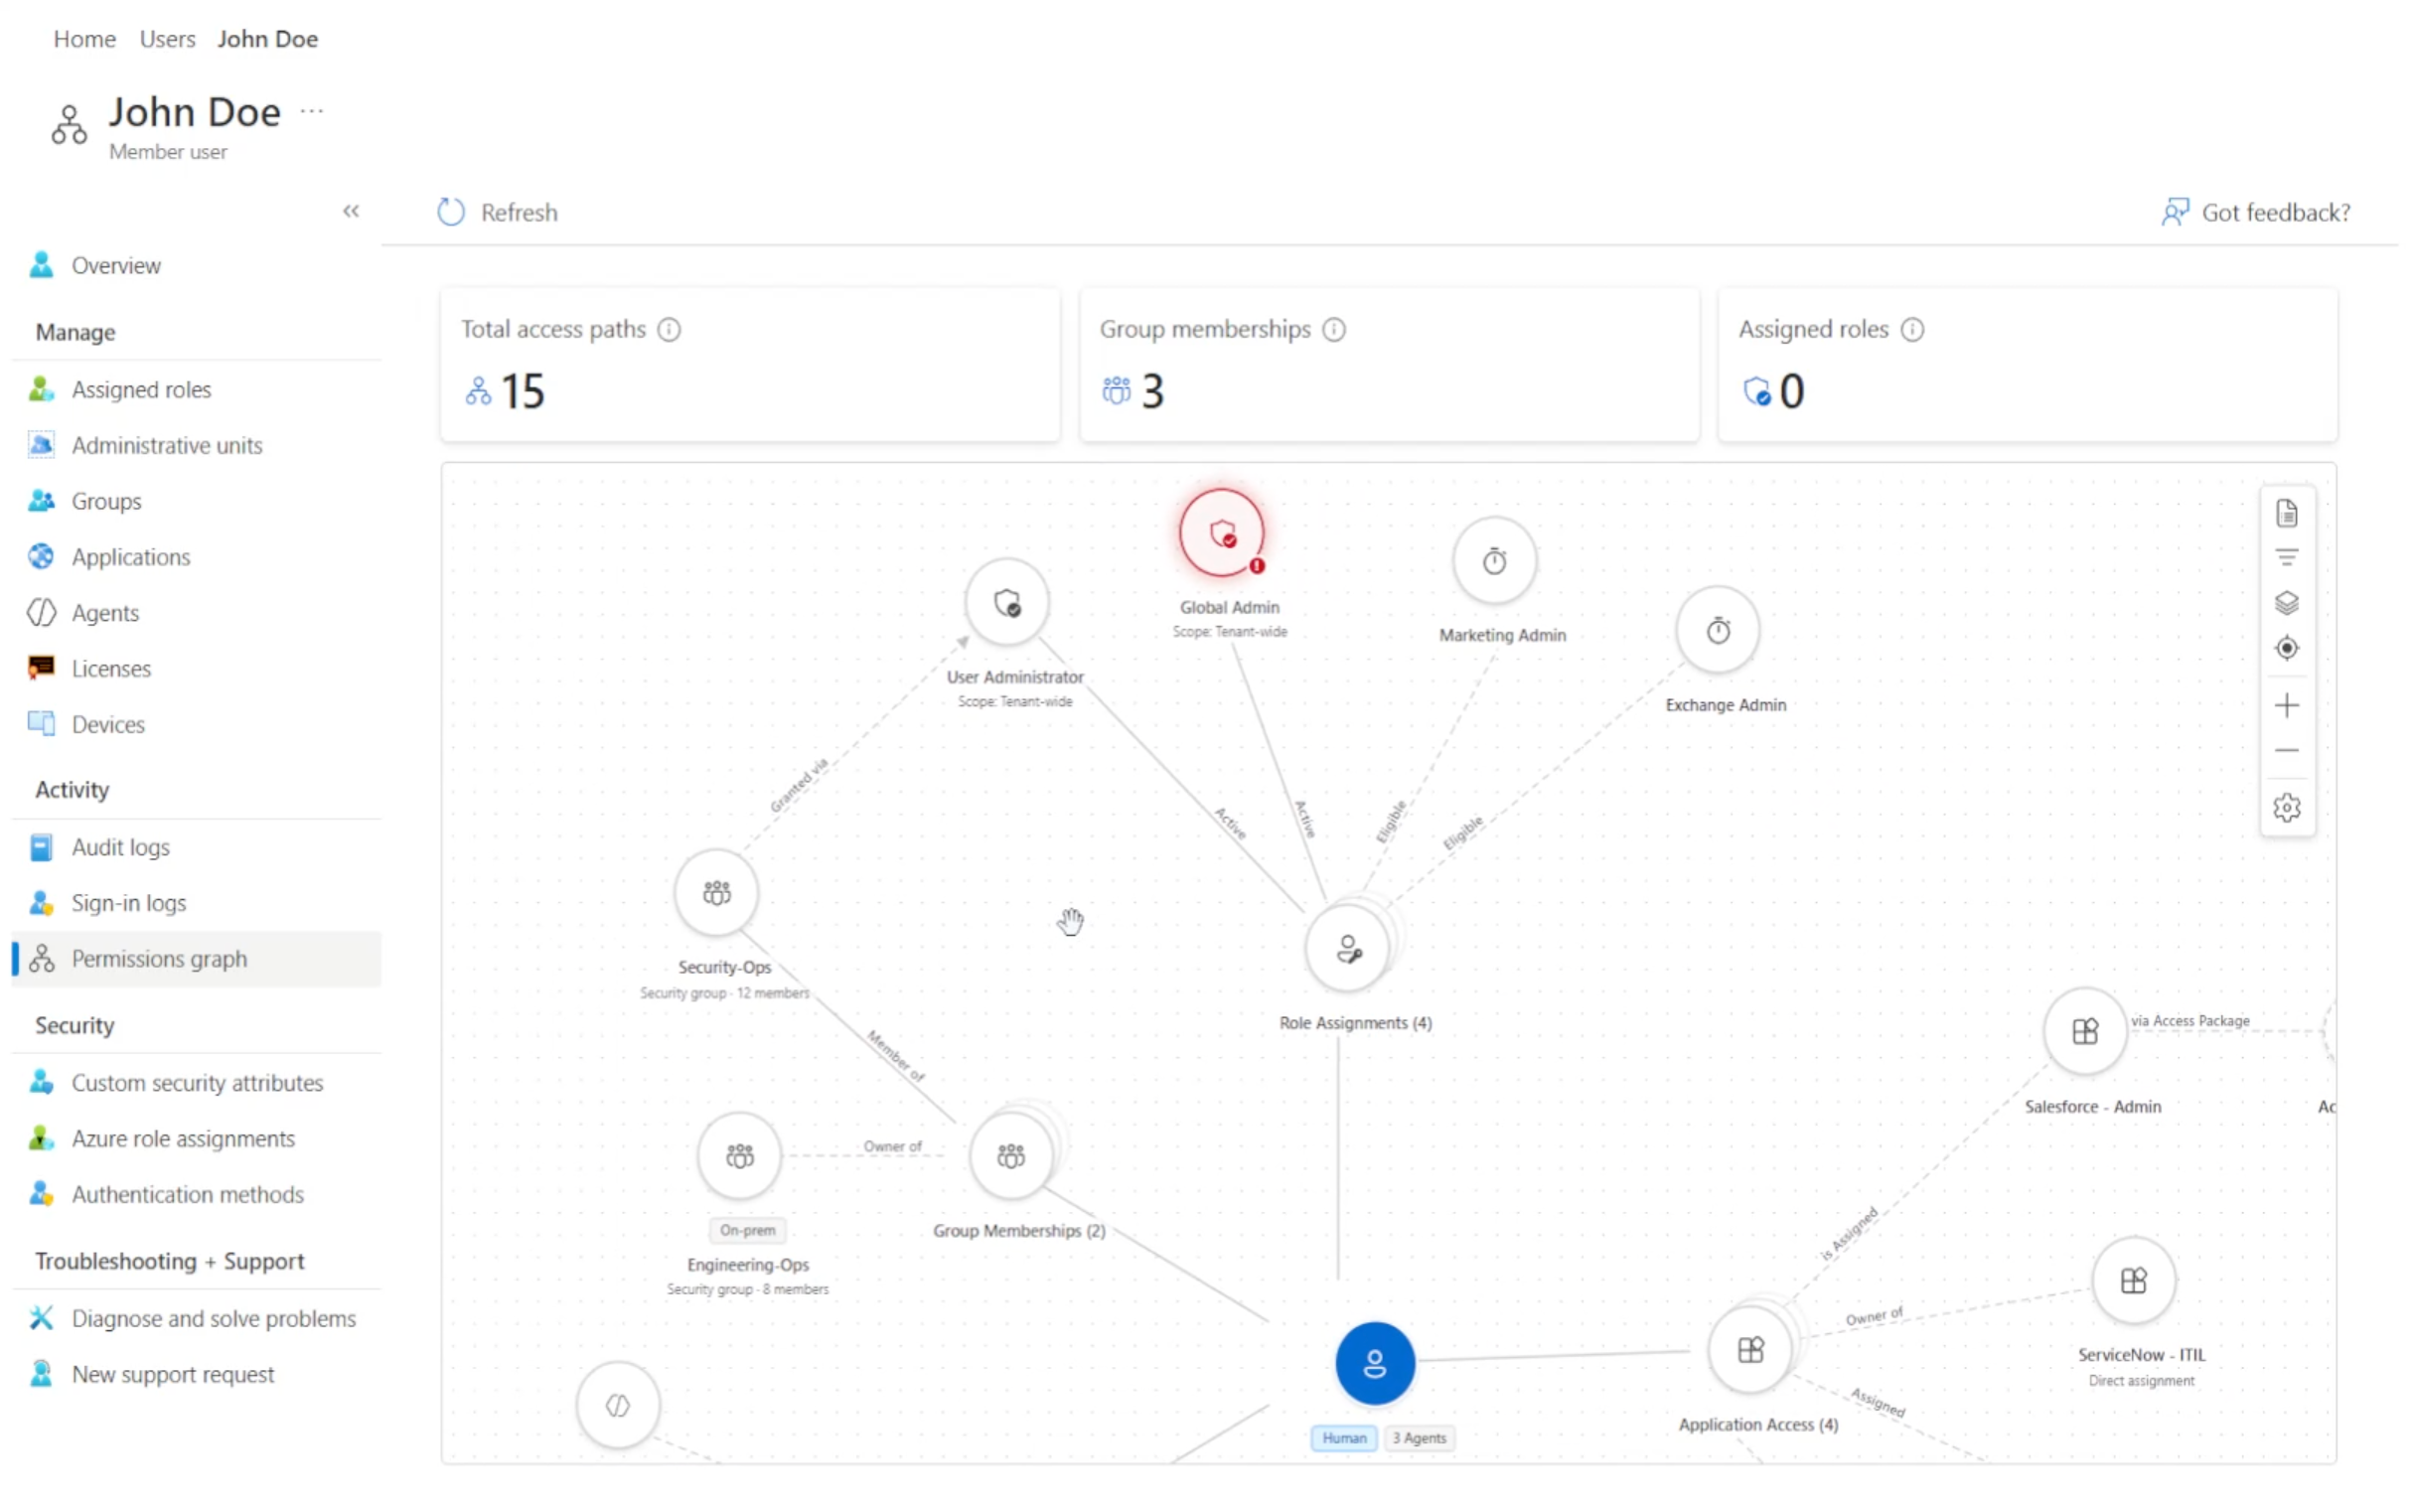Click the layers icon in graph toolbar

click(2286, 603)
